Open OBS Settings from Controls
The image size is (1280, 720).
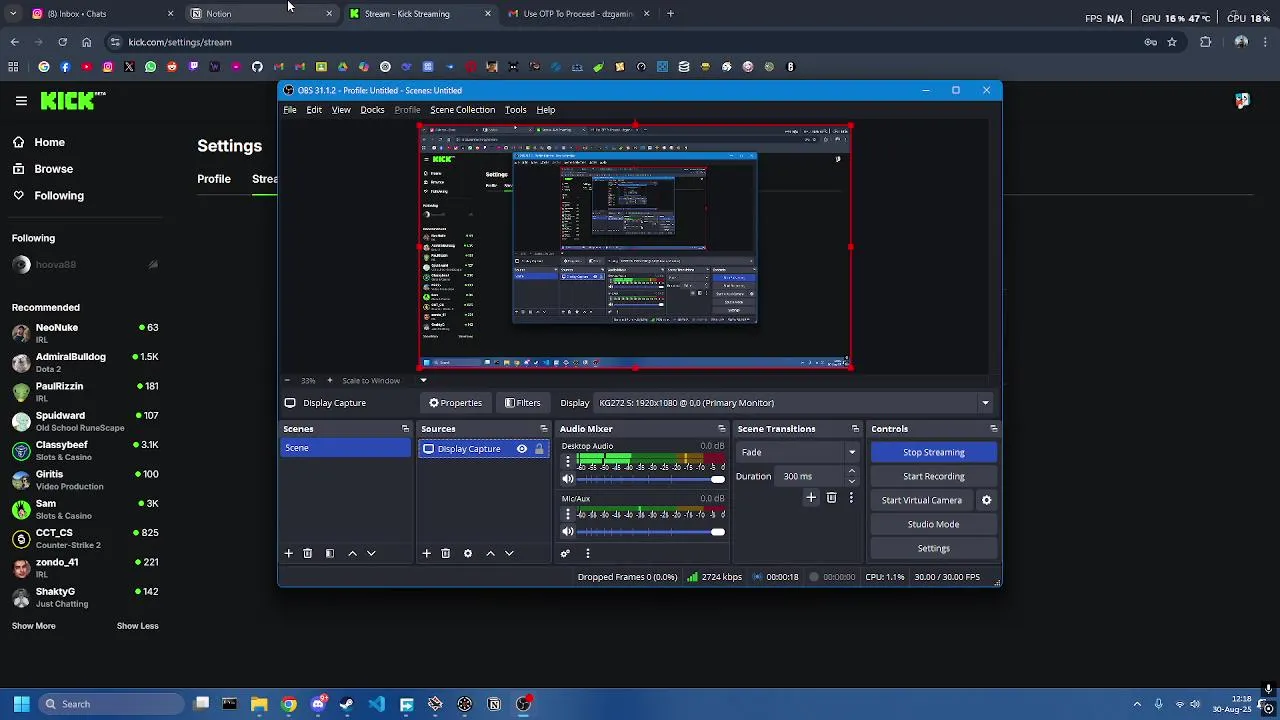[x=933, y=548]
